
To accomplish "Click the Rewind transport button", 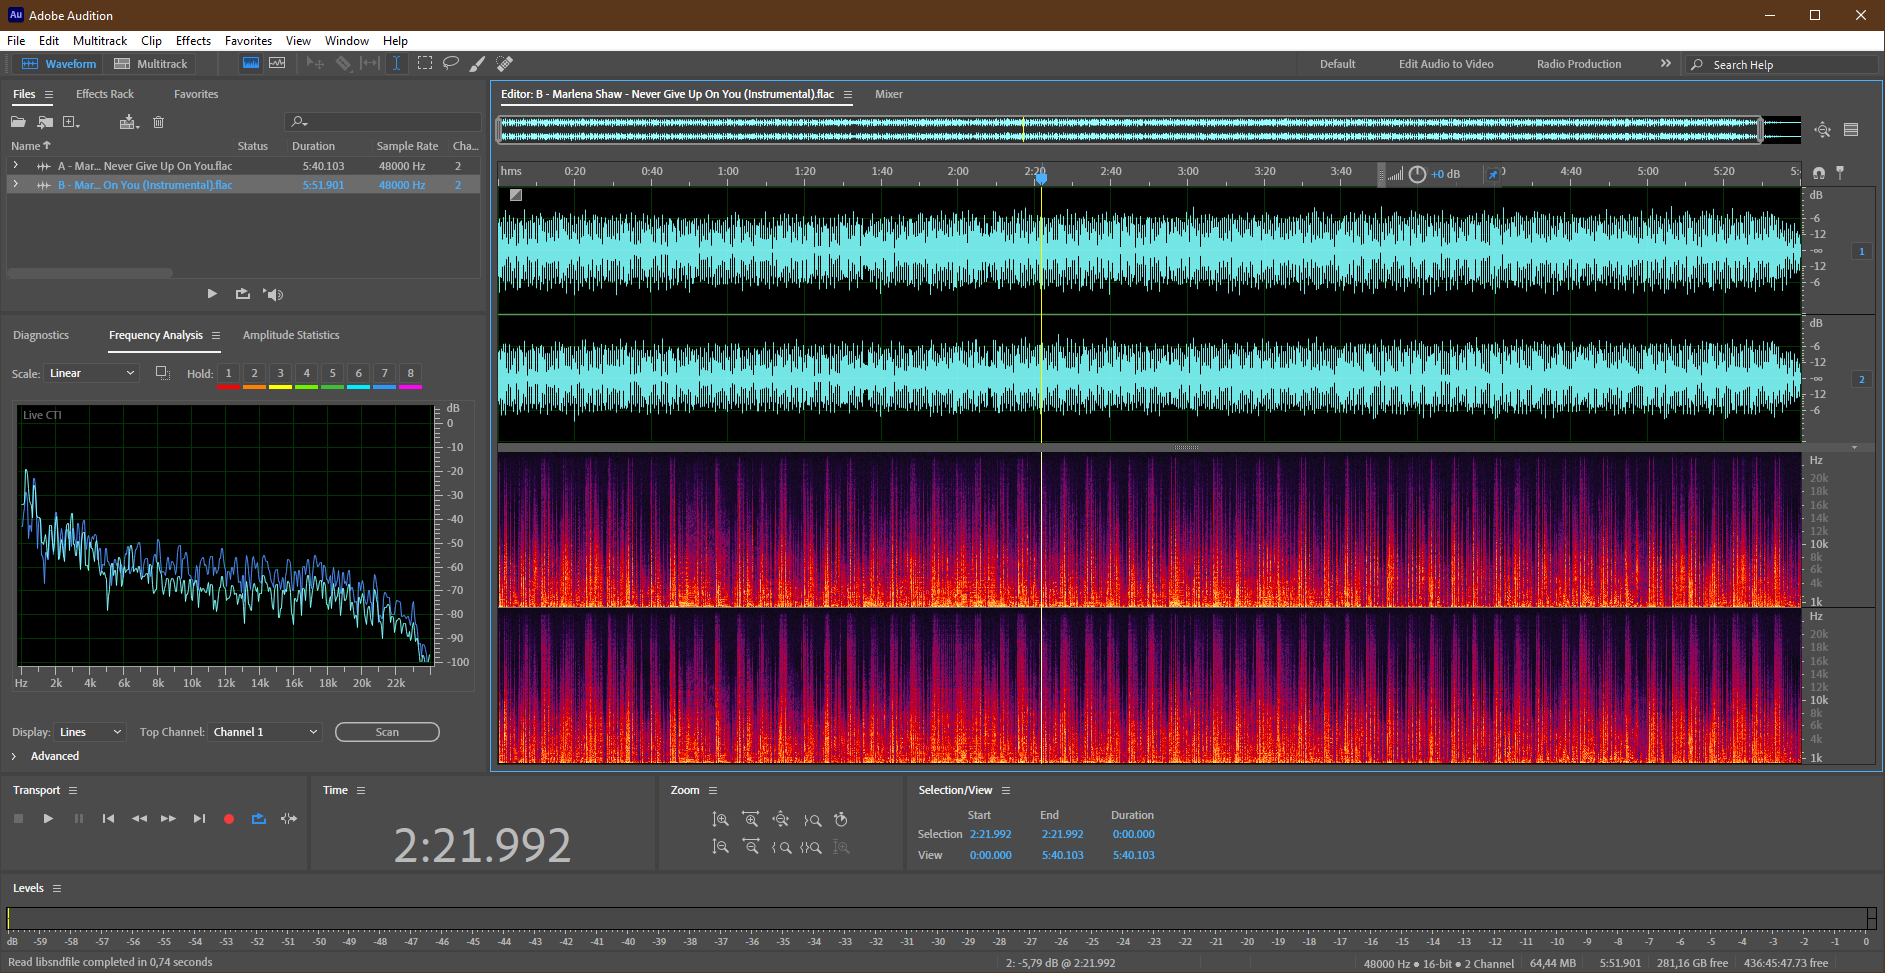I will [x=139, y=819].
